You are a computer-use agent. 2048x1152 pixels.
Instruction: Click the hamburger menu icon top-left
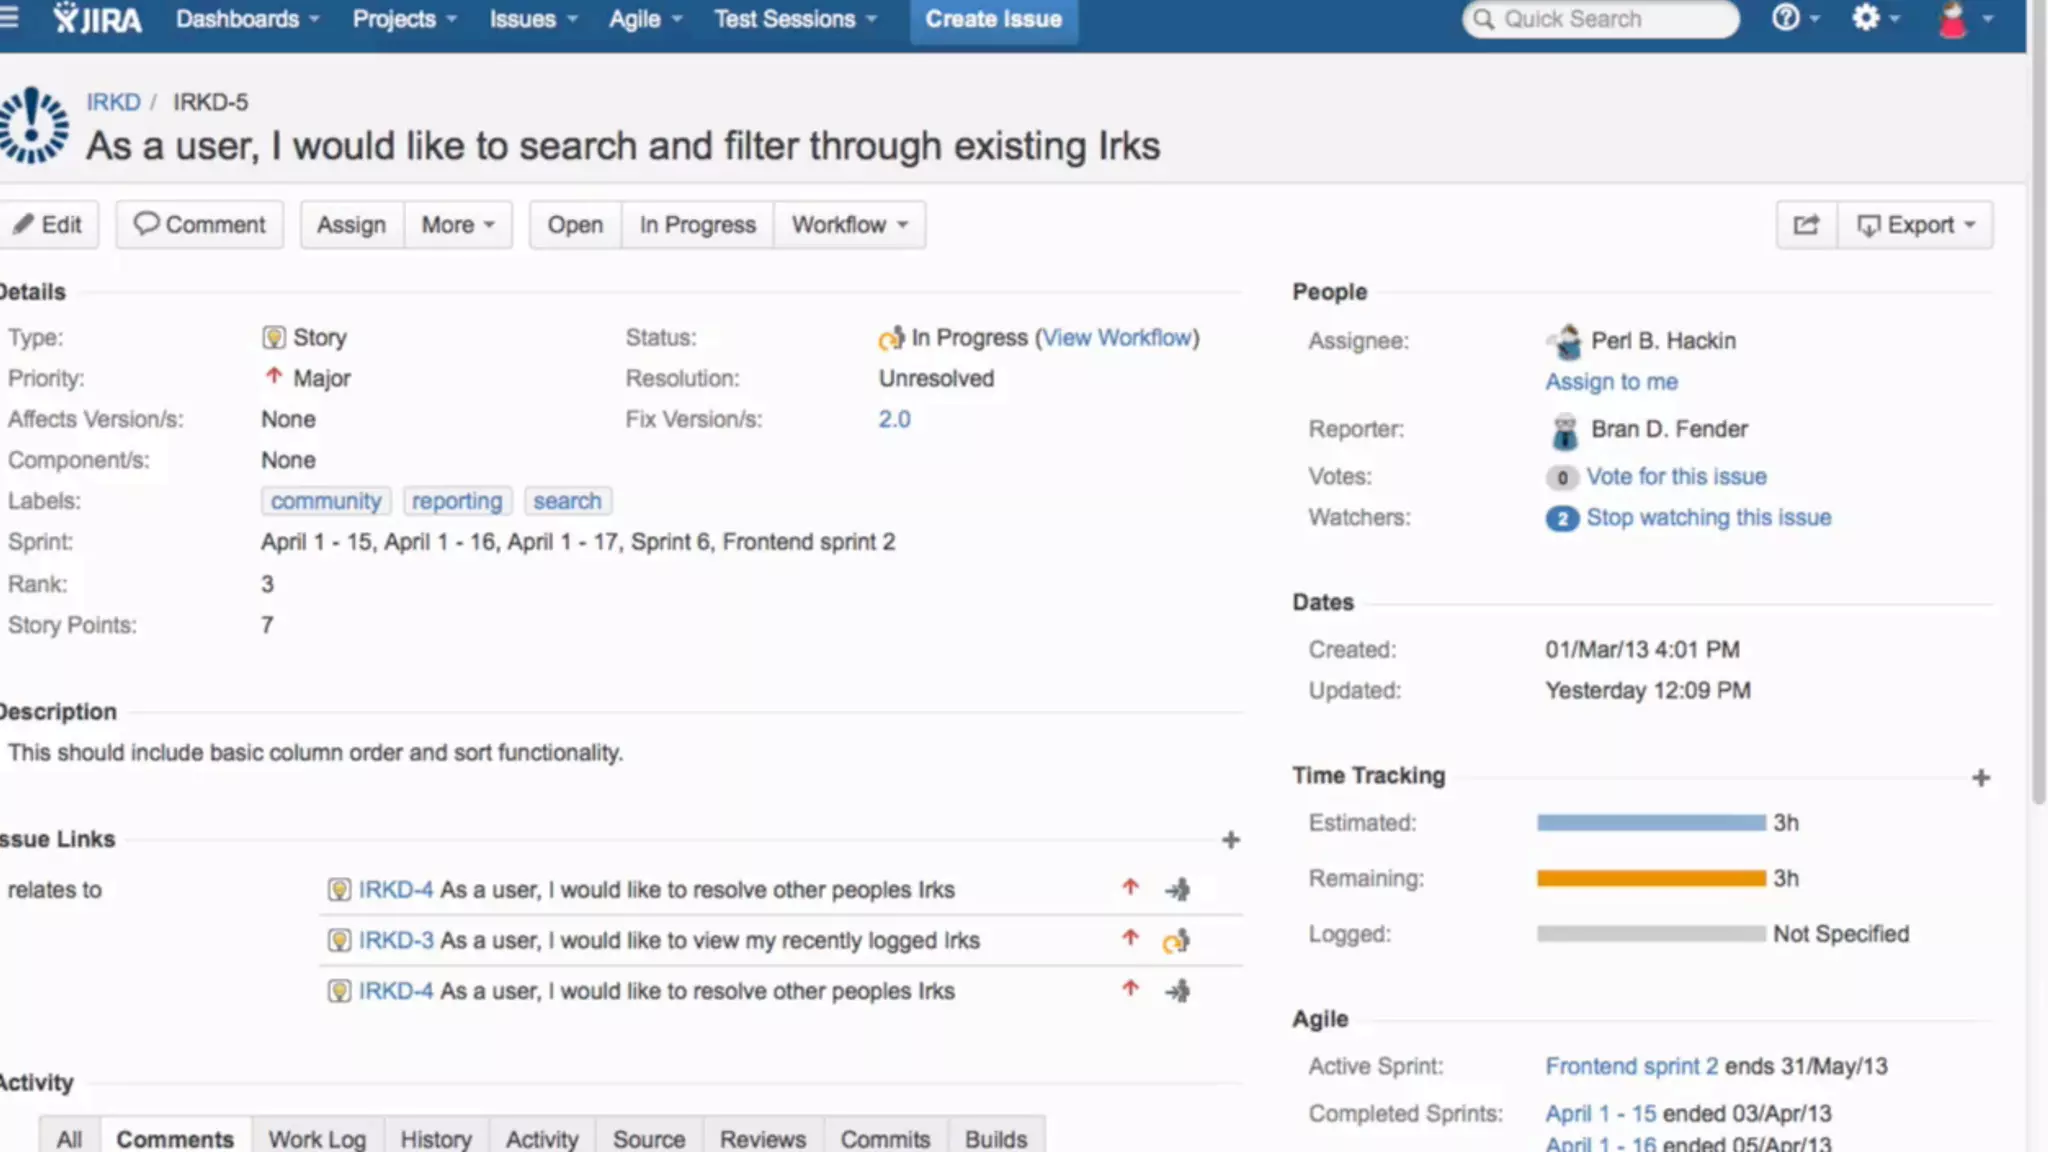point(9,18)
